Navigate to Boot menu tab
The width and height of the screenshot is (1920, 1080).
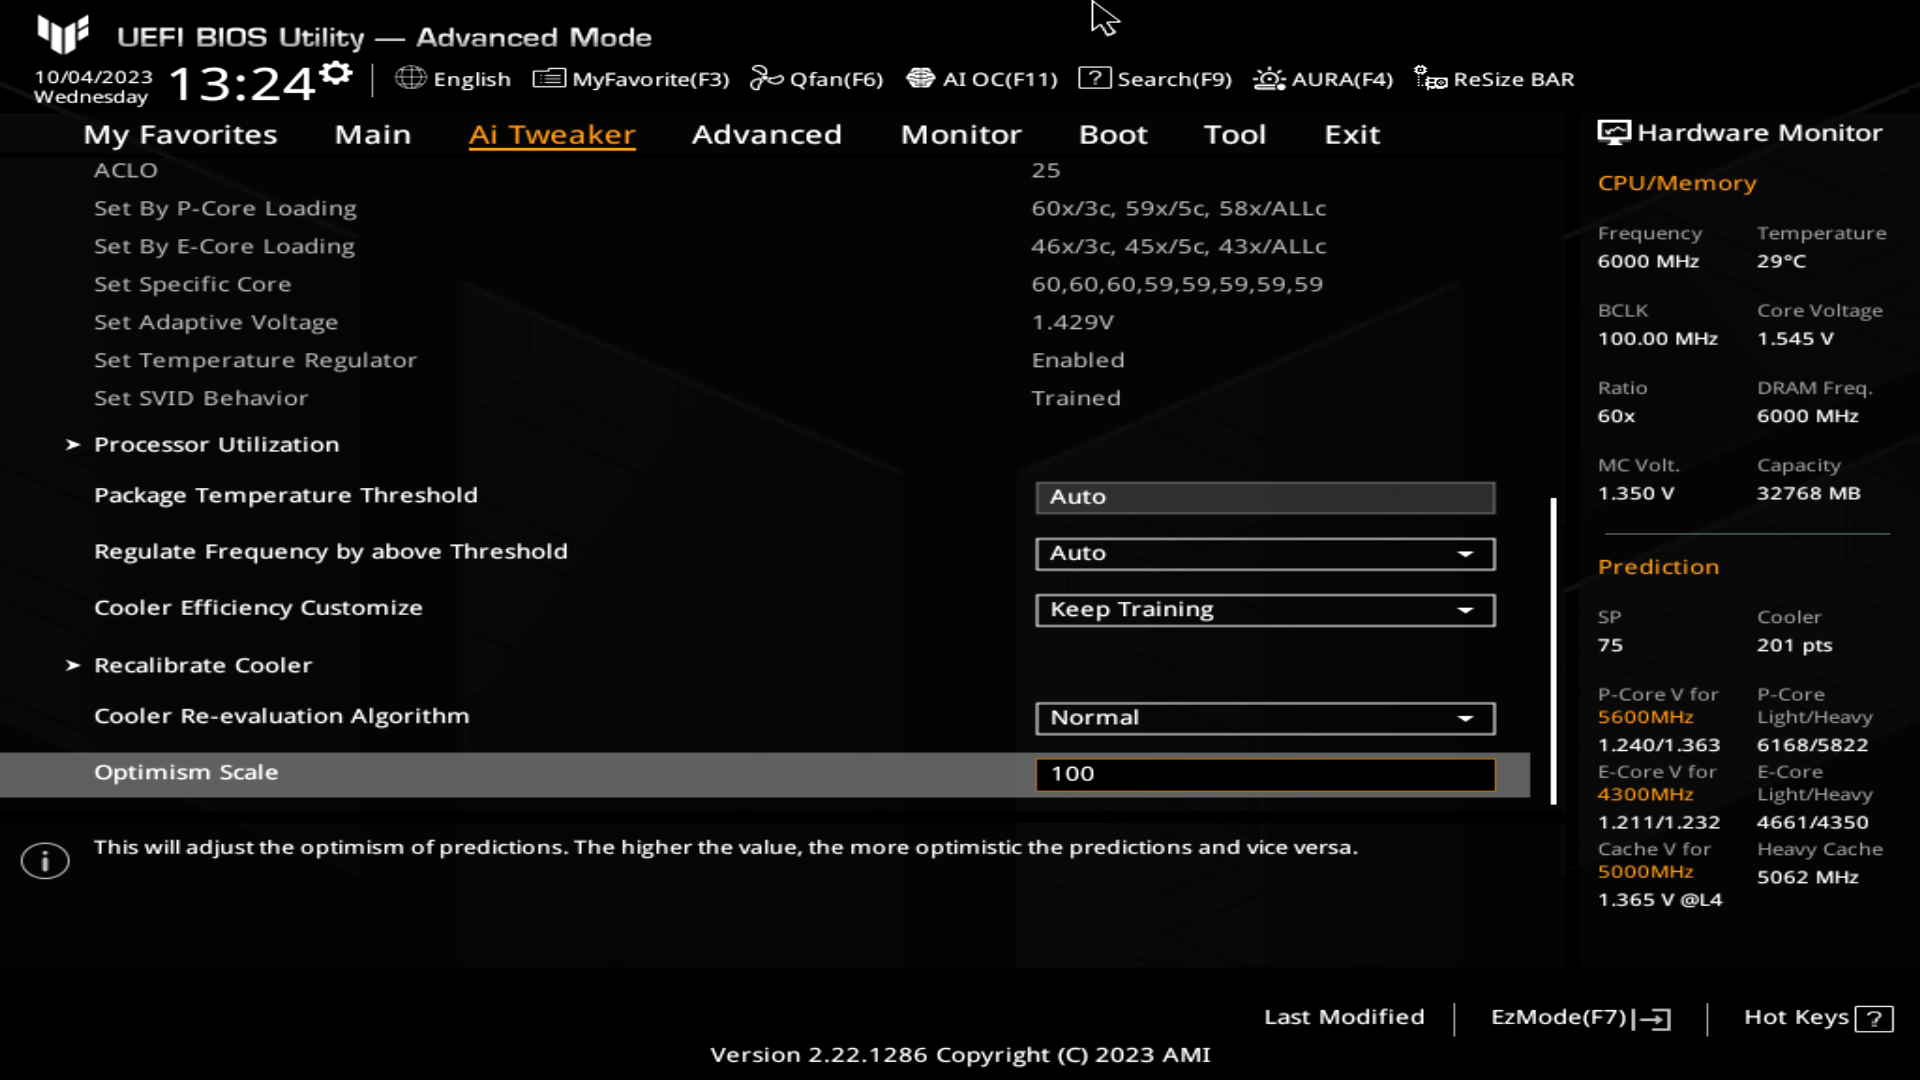(1113, 133)
